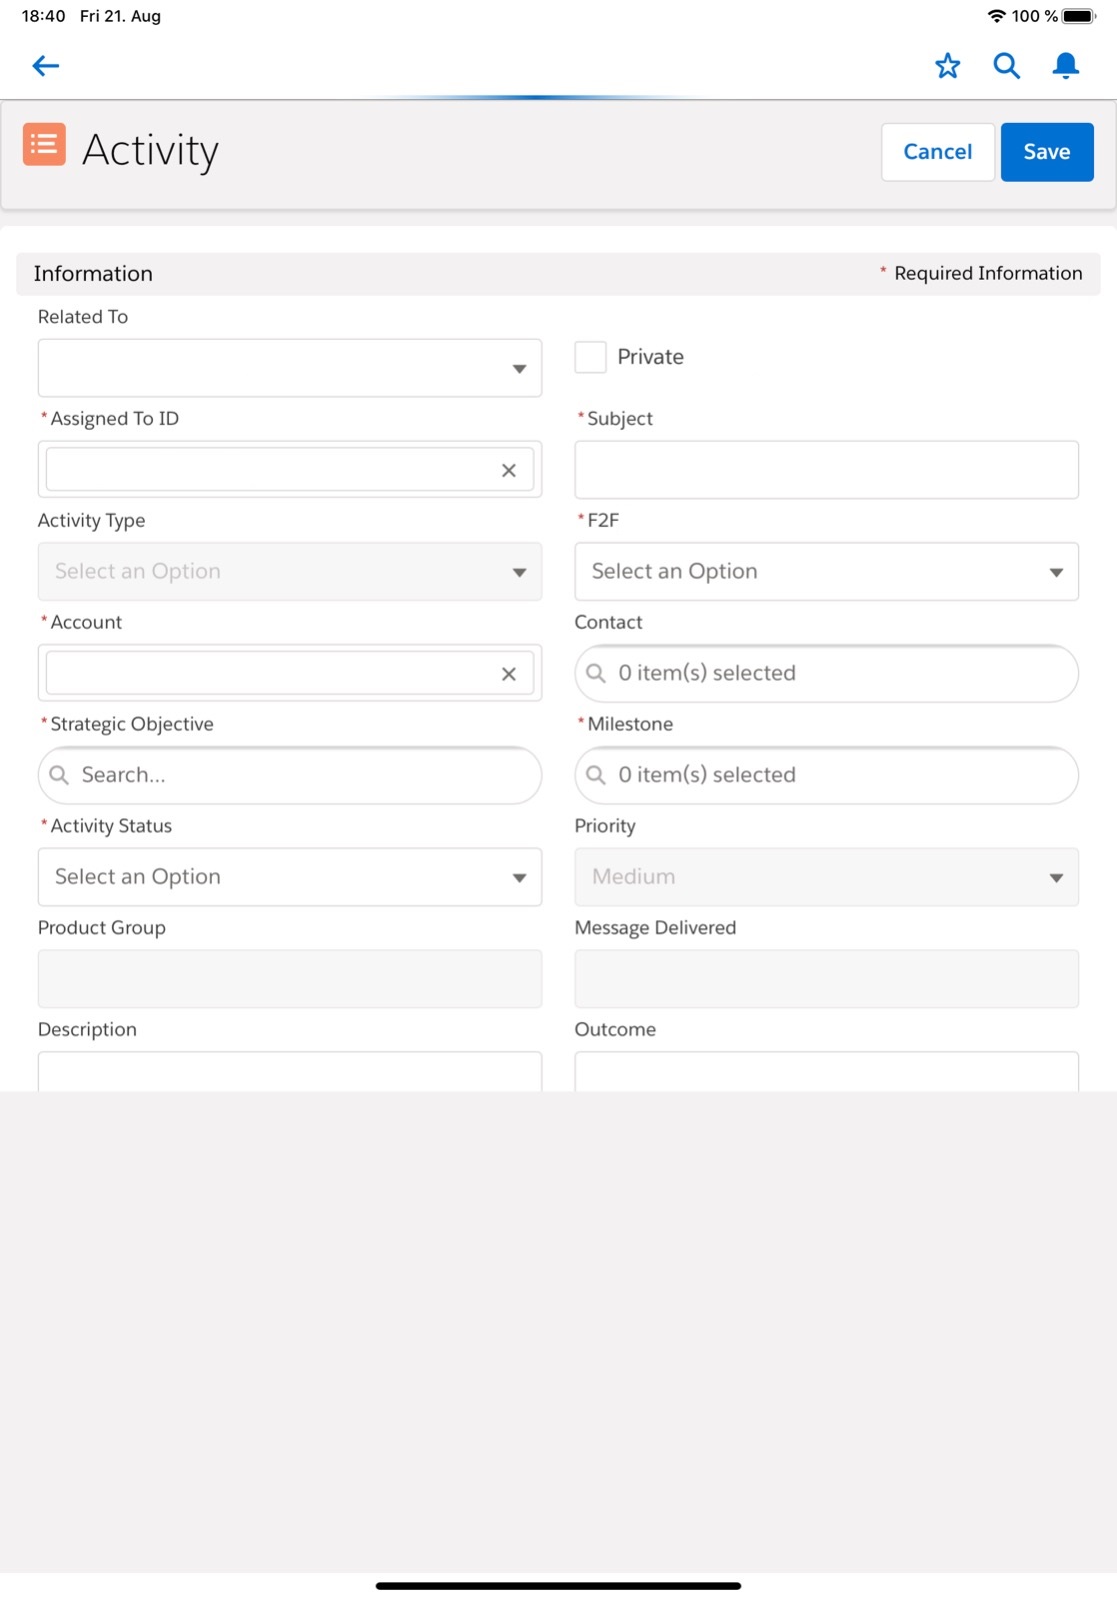
Task: Tap the back arrow icon
Action: point(46,66)
